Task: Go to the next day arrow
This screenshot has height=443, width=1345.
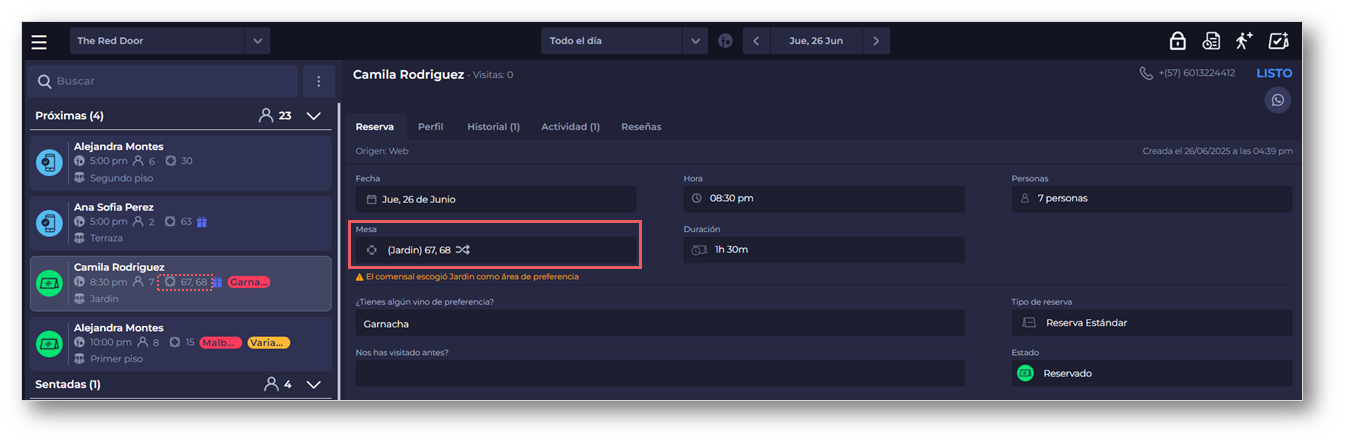Action: [876, 41]
